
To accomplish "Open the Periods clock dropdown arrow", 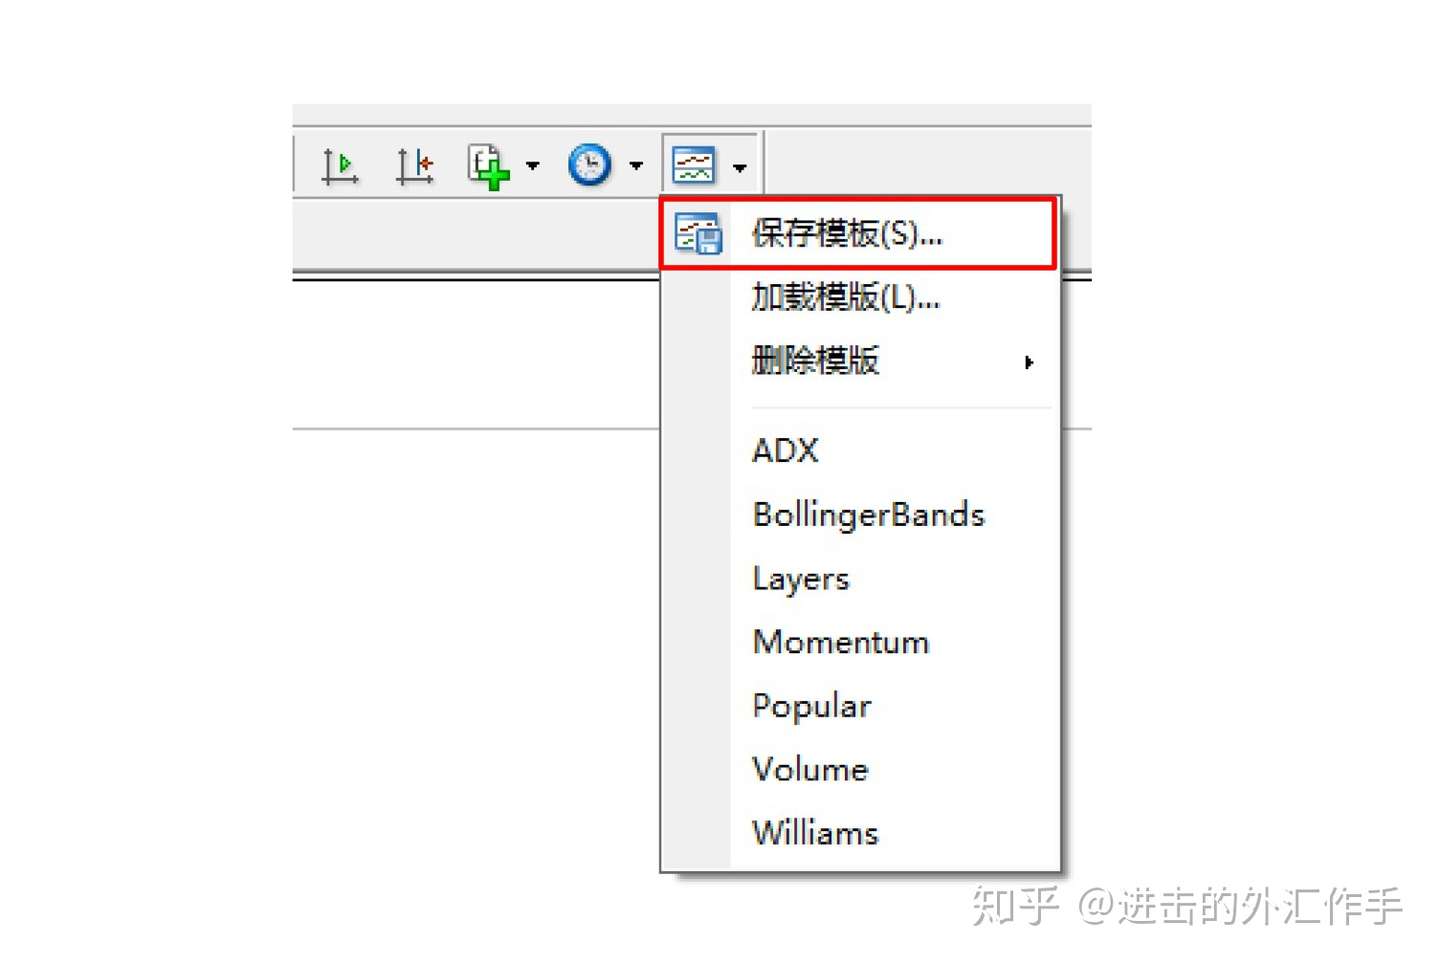I will click(636, 166).
